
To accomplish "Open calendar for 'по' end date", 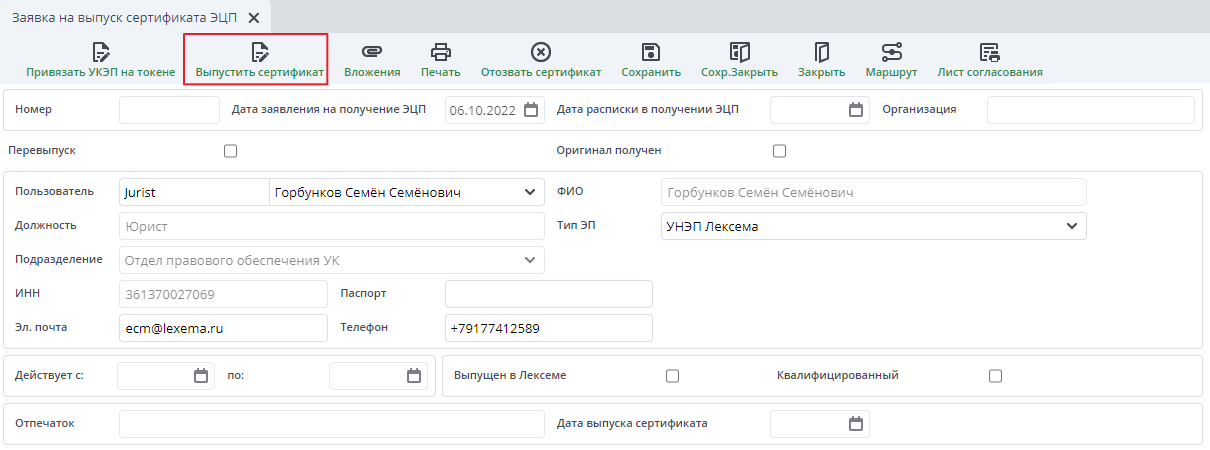I will pos(414,376).
